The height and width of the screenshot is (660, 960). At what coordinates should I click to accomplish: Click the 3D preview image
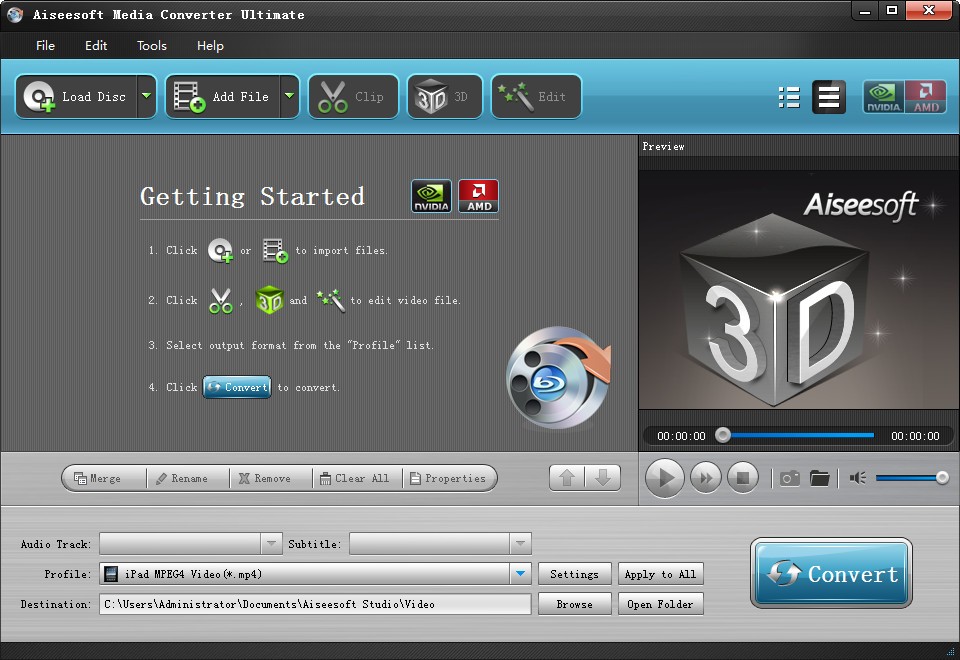tap(798, 290)
